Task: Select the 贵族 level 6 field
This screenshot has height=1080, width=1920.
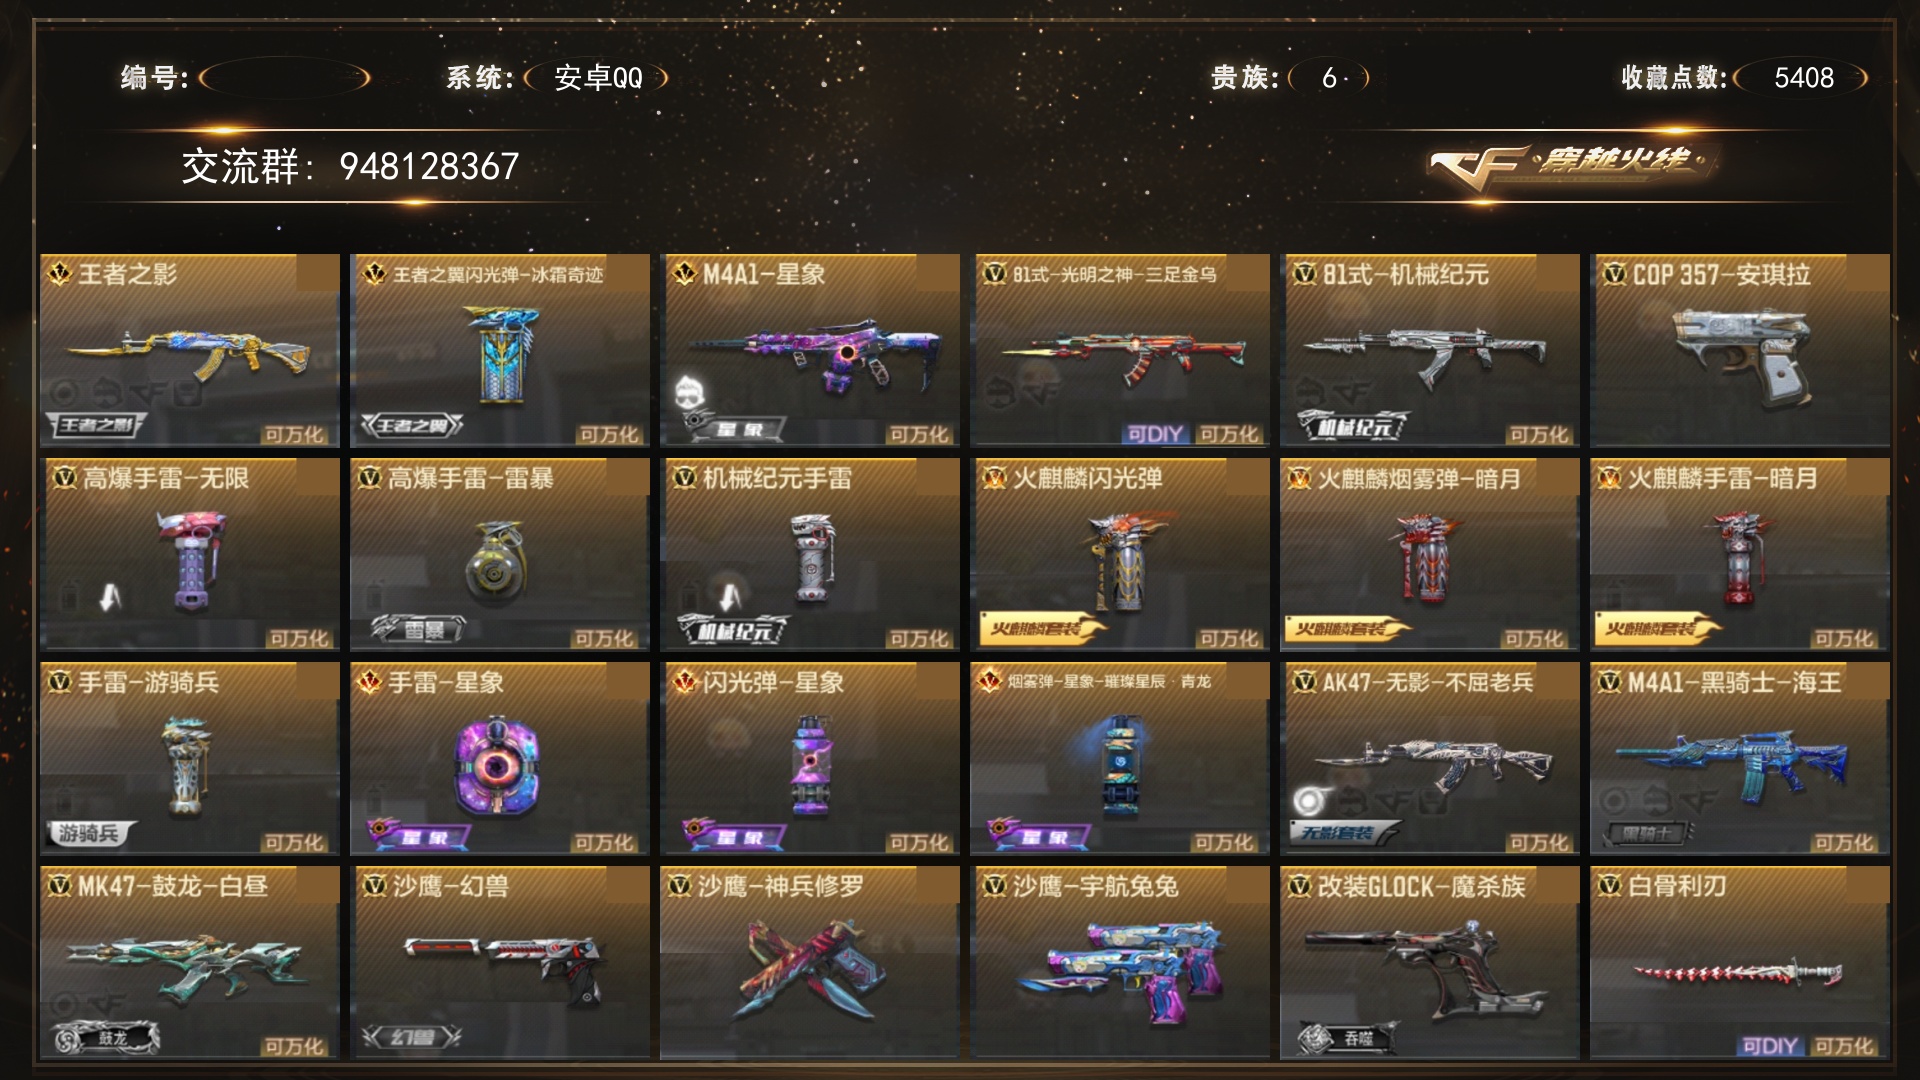Action: tap(1330, 78)
